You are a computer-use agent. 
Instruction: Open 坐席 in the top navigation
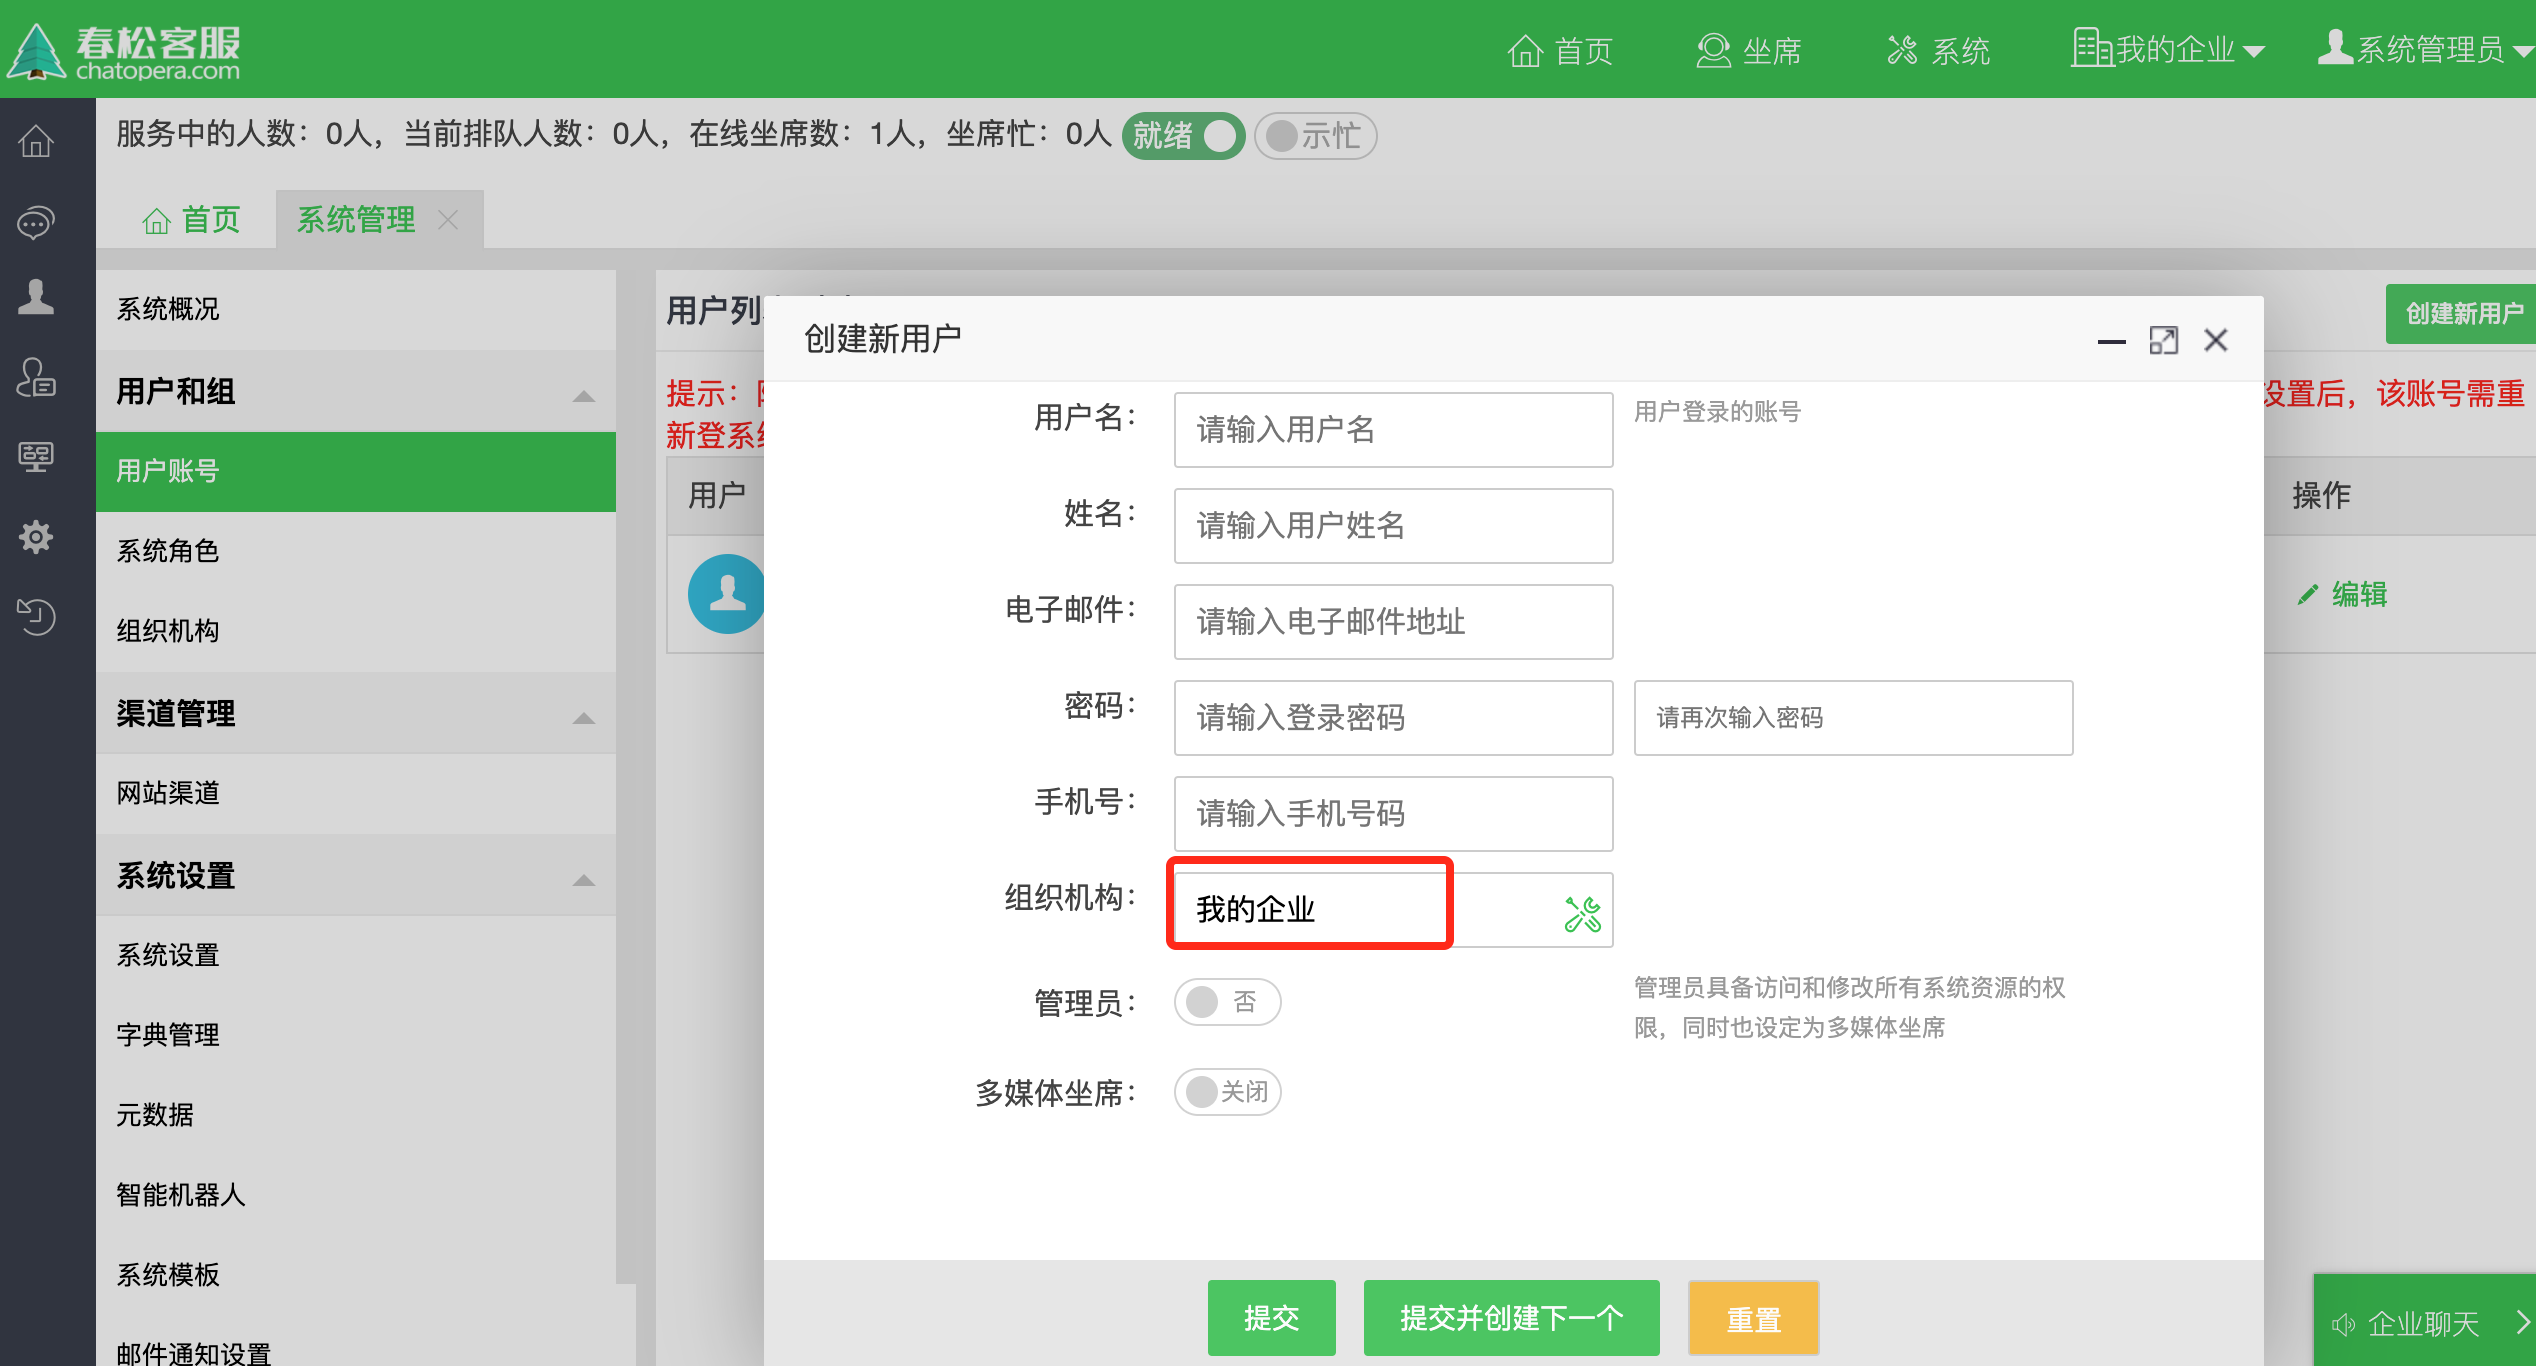point(1748,50)
